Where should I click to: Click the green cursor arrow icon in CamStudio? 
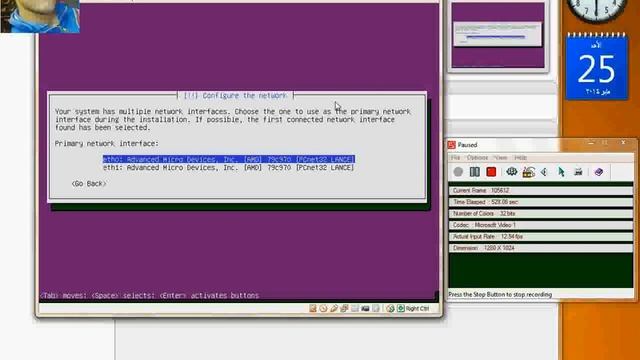(x=561, y=172)
